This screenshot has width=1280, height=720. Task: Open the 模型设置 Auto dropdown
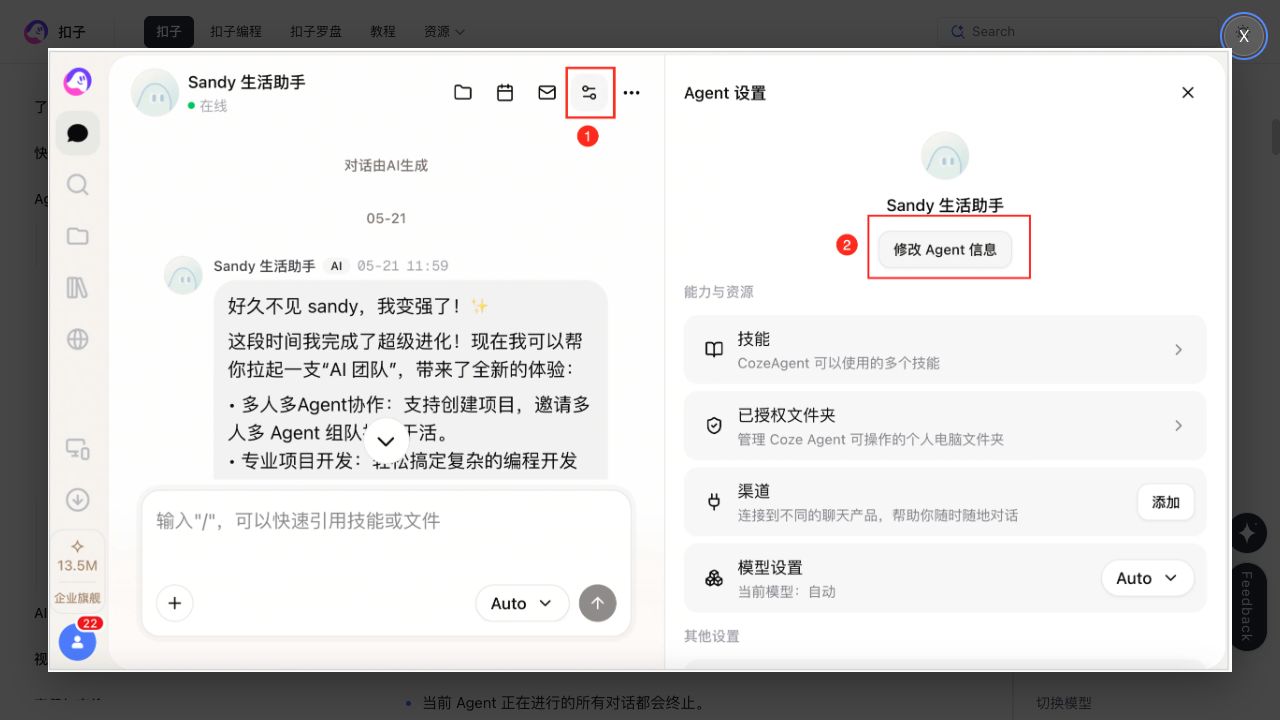tap(1147, 578)
